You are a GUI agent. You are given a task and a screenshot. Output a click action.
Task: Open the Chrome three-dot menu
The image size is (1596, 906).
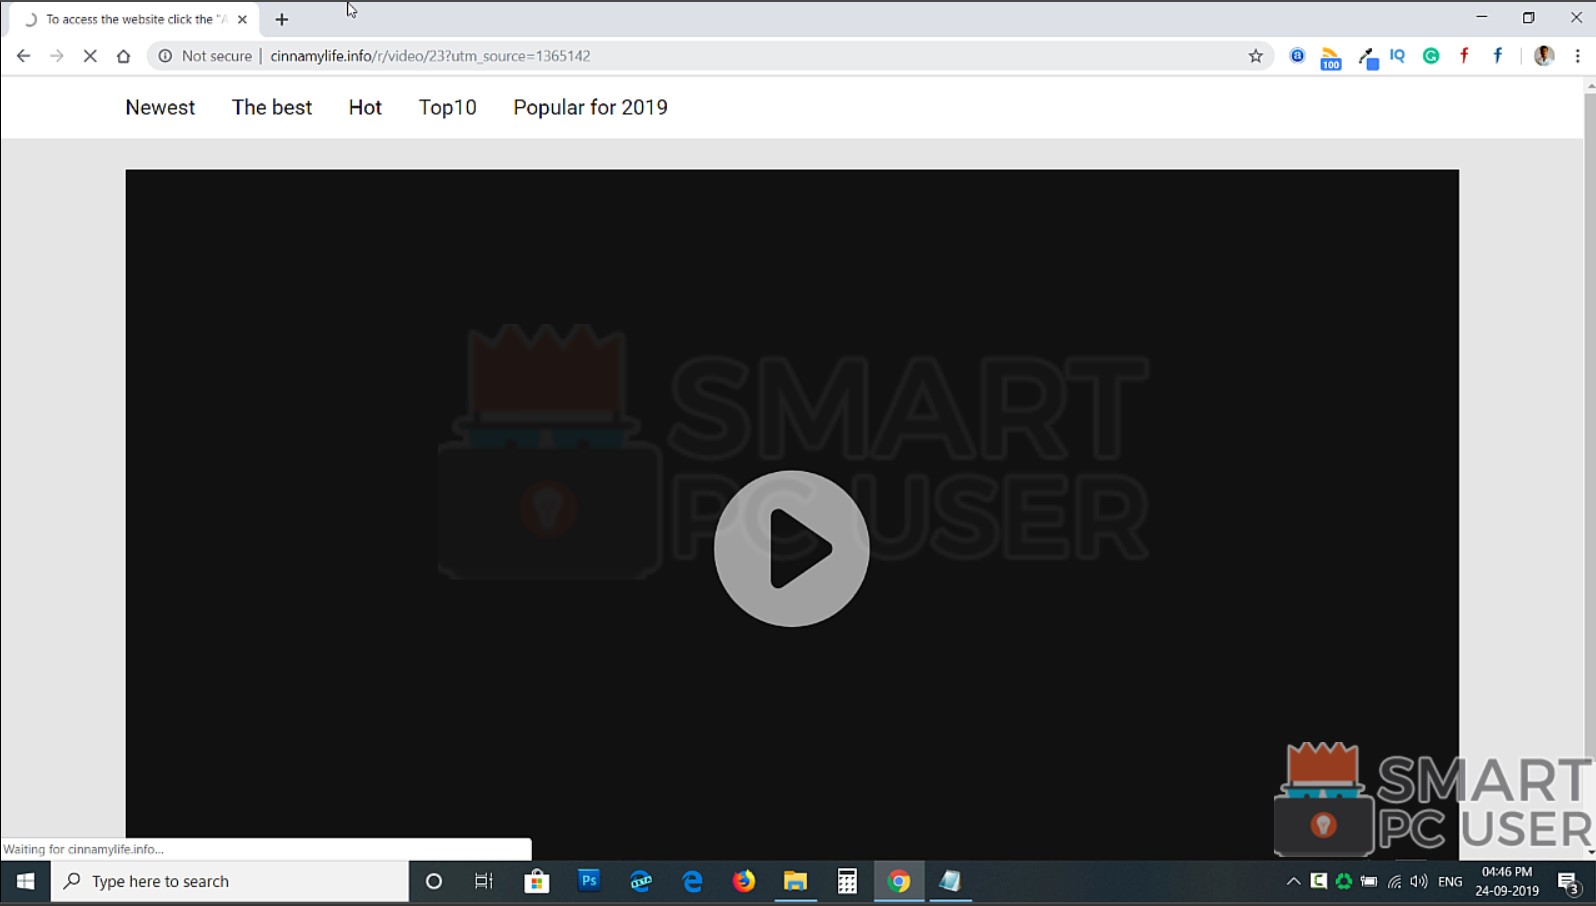pyautogui.click(x=1577, y=56)
